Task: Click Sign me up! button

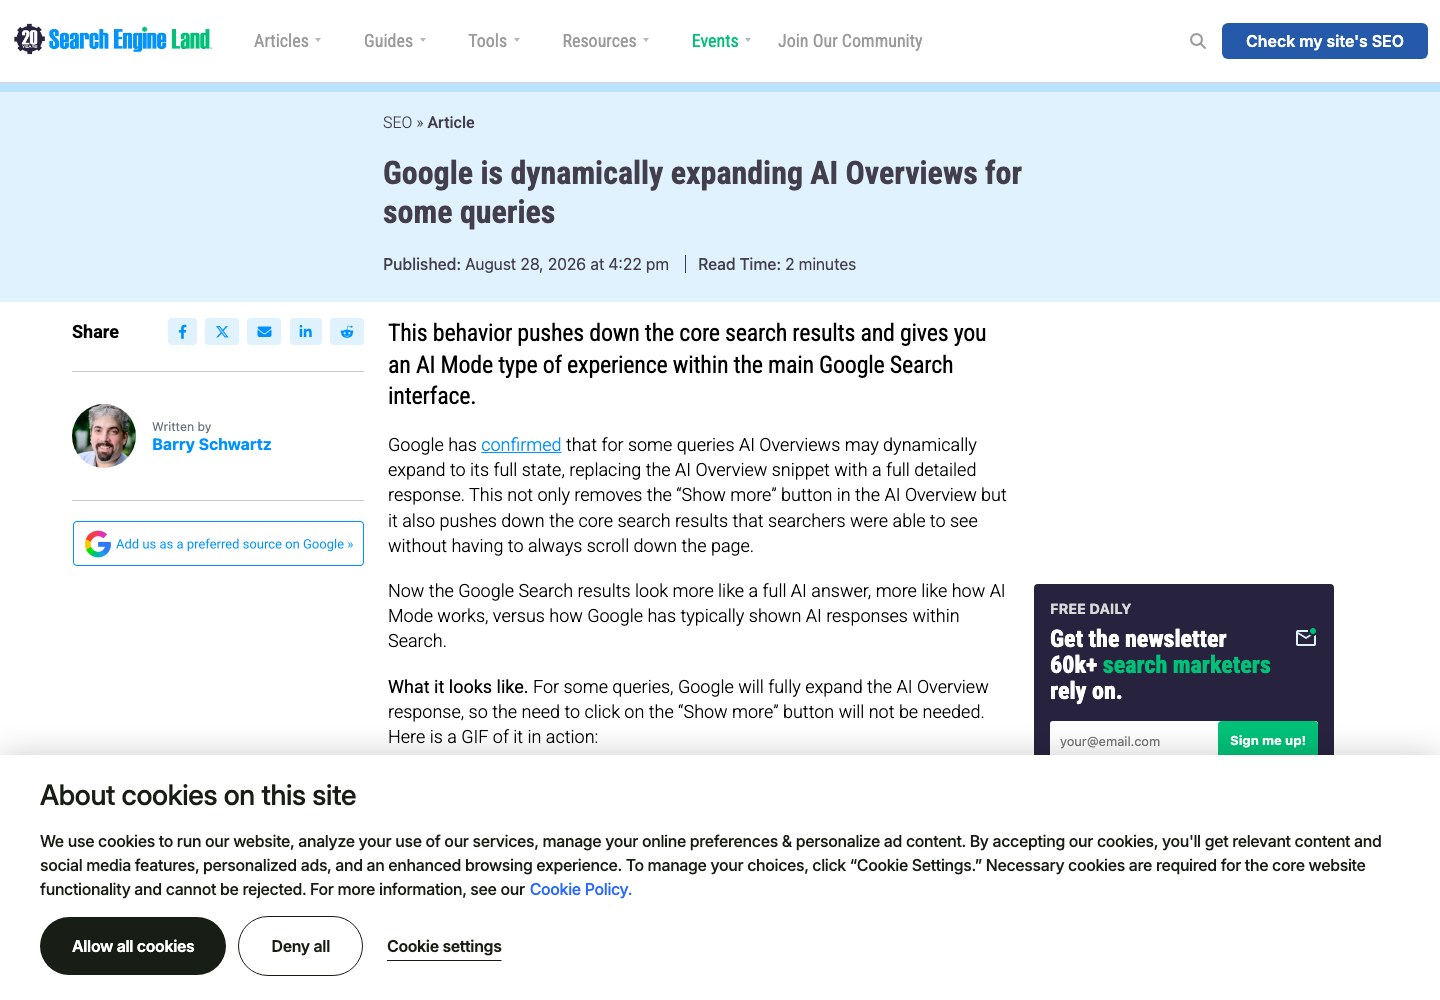Action: 1268,741
